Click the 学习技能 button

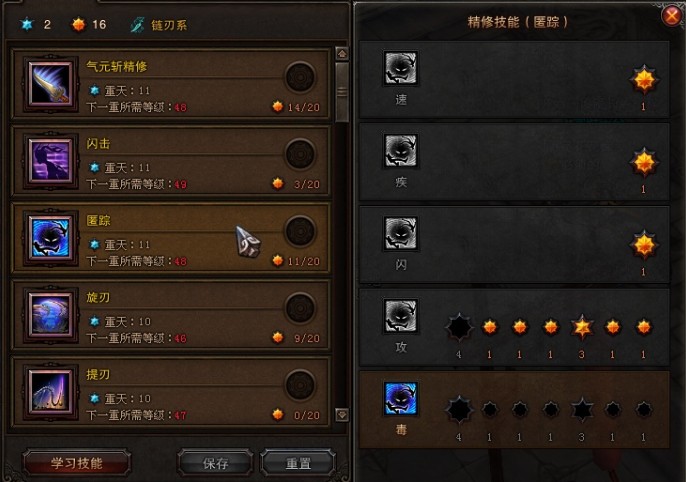(x=77, y=463)
